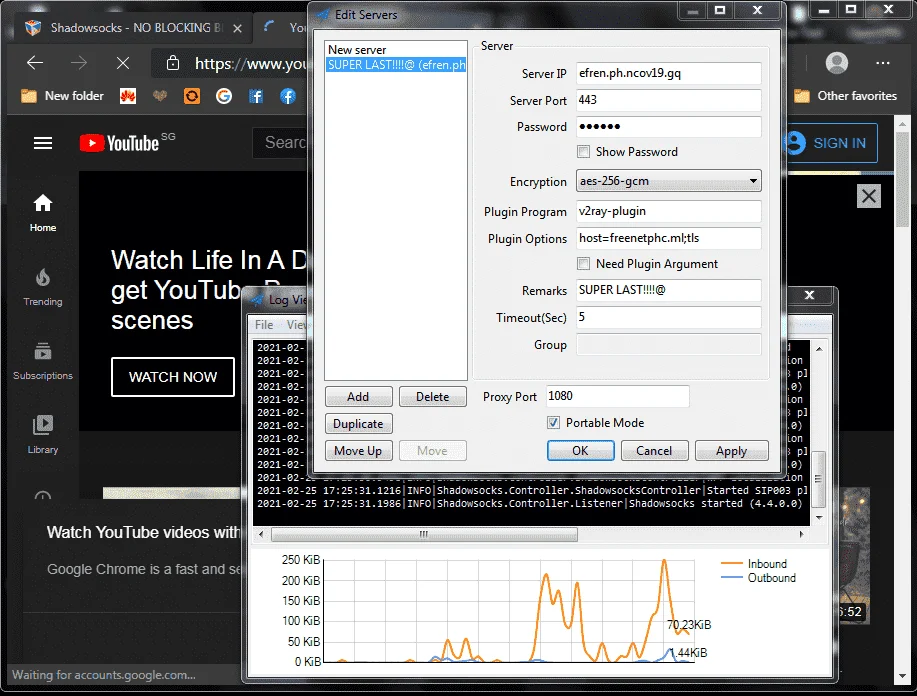Toggle the Need Plugin Argument checkbox
Viewport: 917px width, 696px height.
point(583,264)
